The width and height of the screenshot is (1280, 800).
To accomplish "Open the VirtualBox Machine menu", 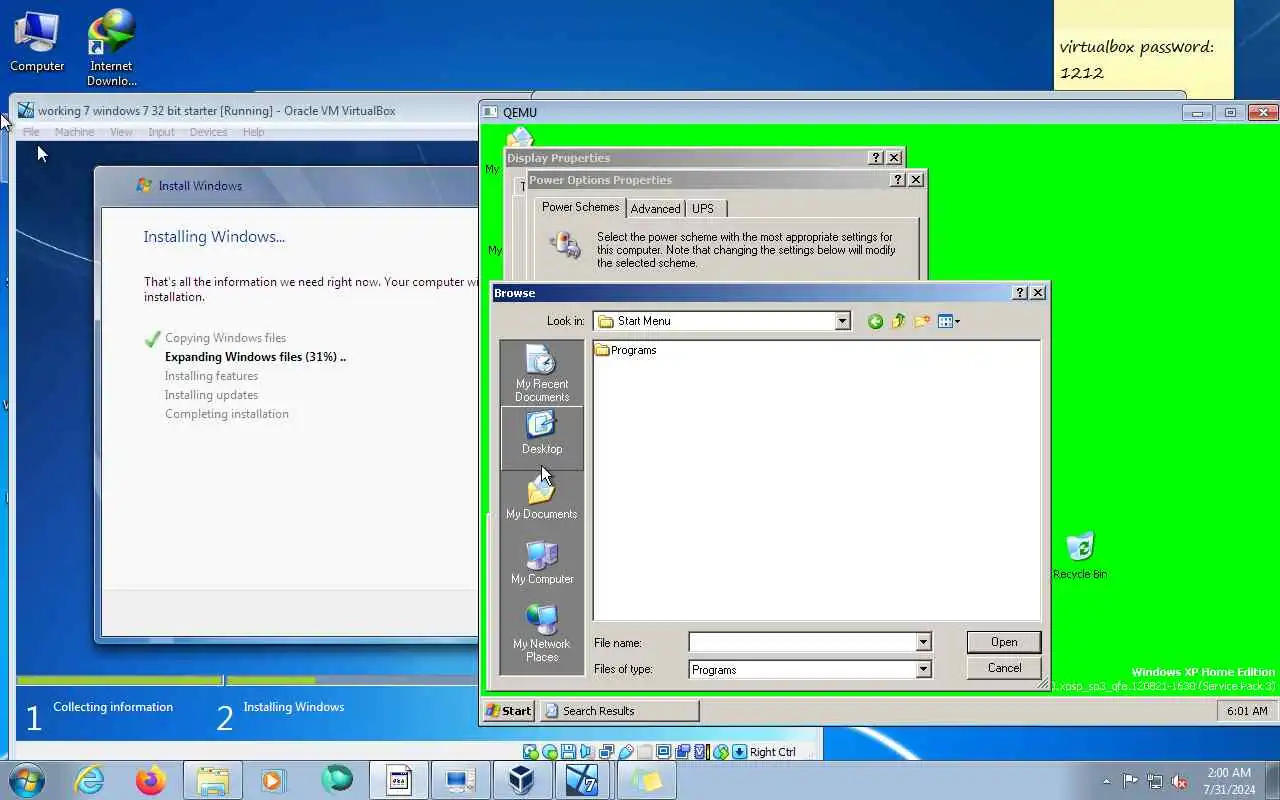I will tap(74, 132).
